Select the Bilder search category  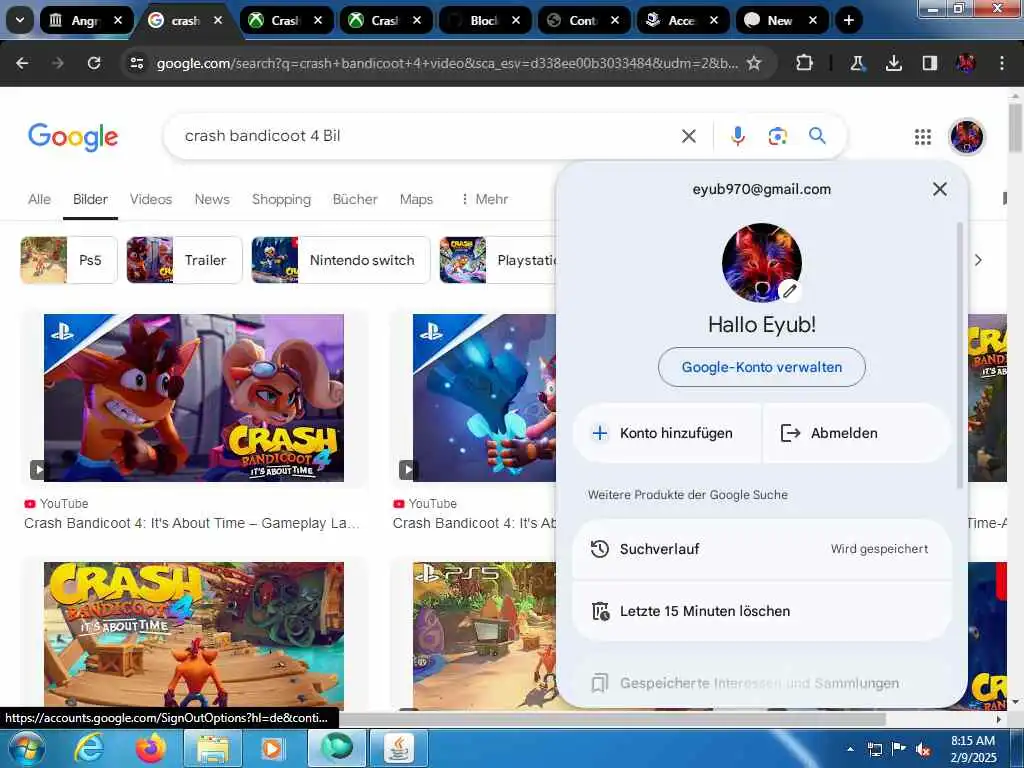pyautogui.click(x=90, y=199)
